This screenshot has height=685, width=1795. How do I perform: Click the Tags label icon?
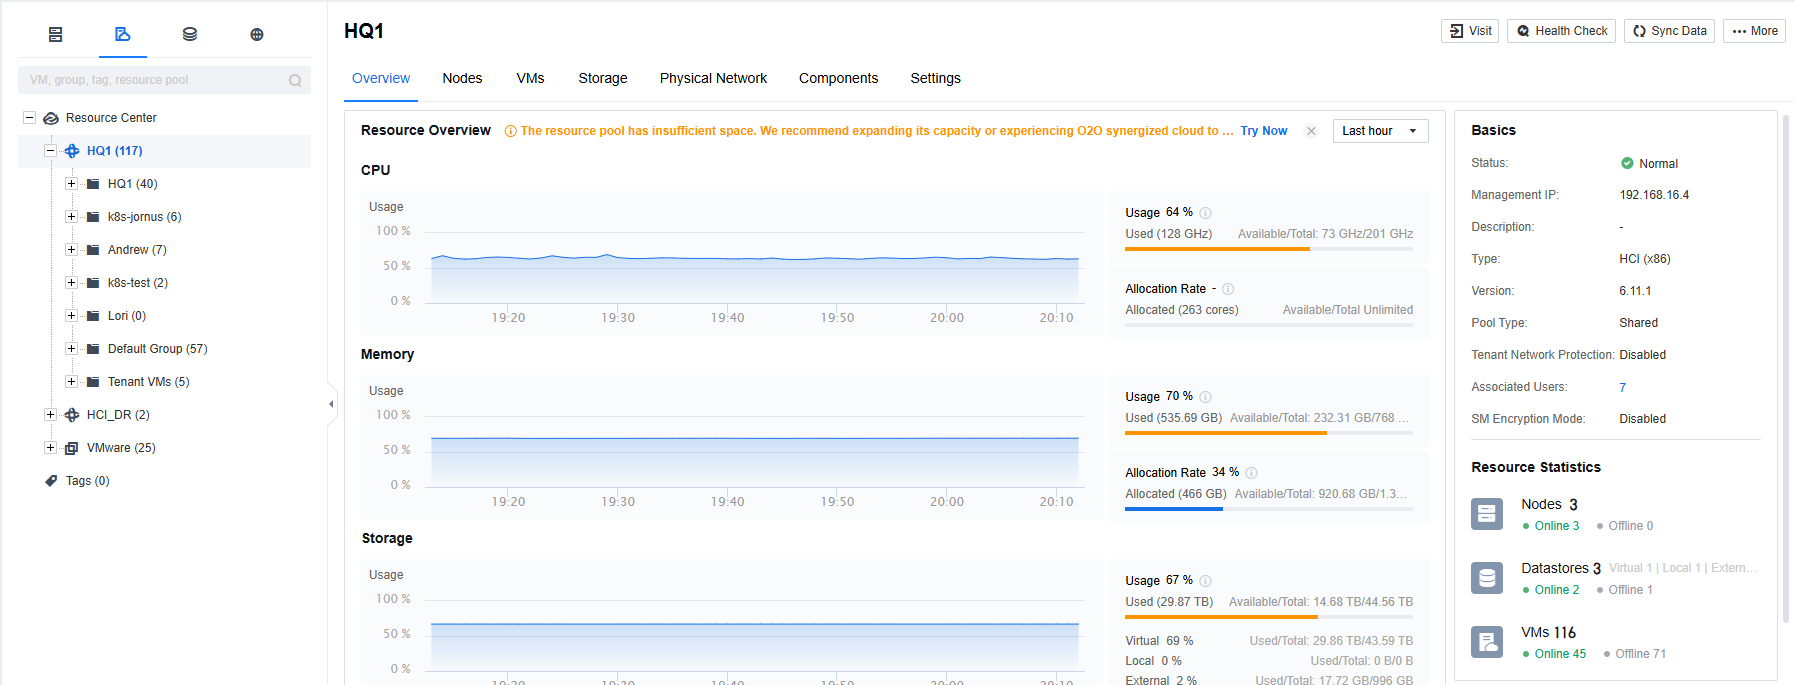tap(51, 481)
